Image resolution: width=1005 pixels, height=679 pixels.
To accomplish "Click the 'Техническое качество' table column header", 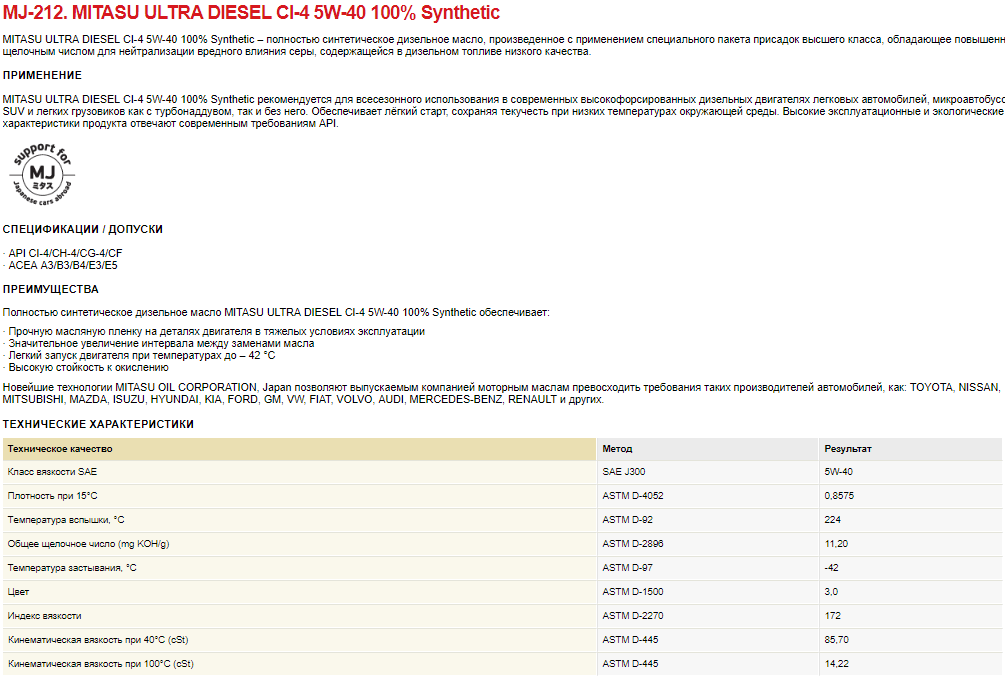I will pos(60,449).
